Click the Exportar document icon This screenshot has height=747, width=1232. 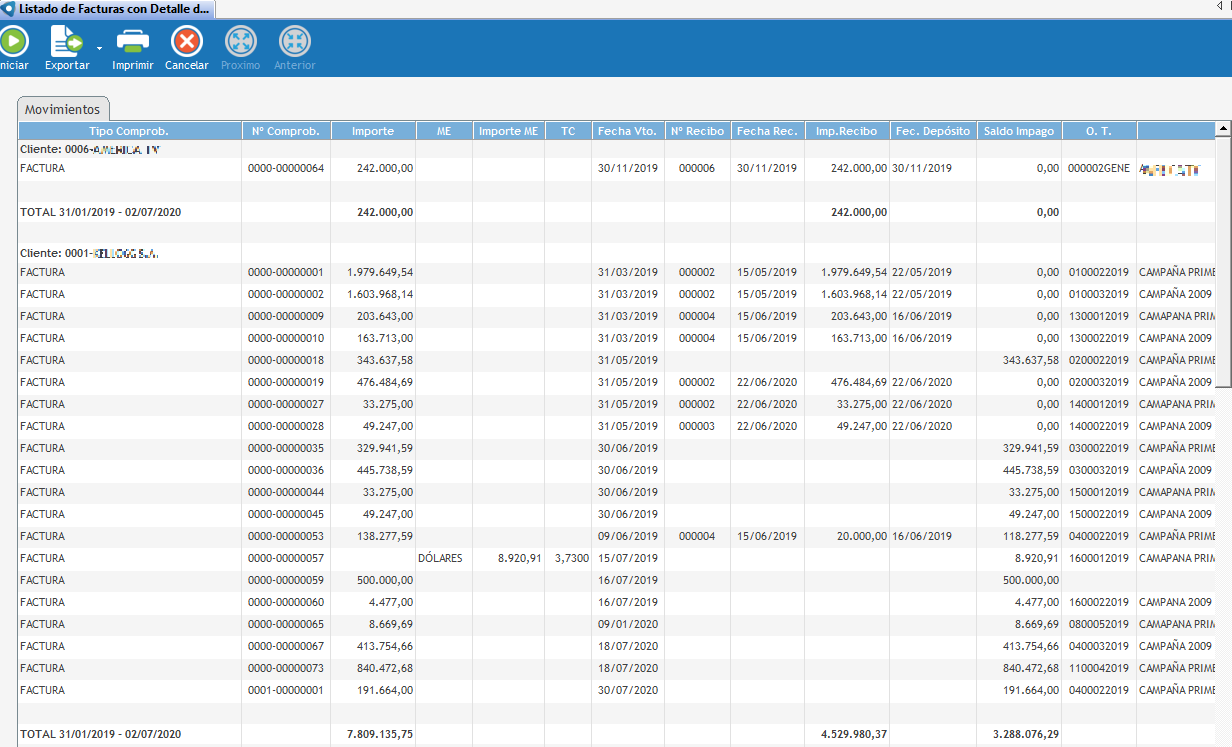coord(66,42)
